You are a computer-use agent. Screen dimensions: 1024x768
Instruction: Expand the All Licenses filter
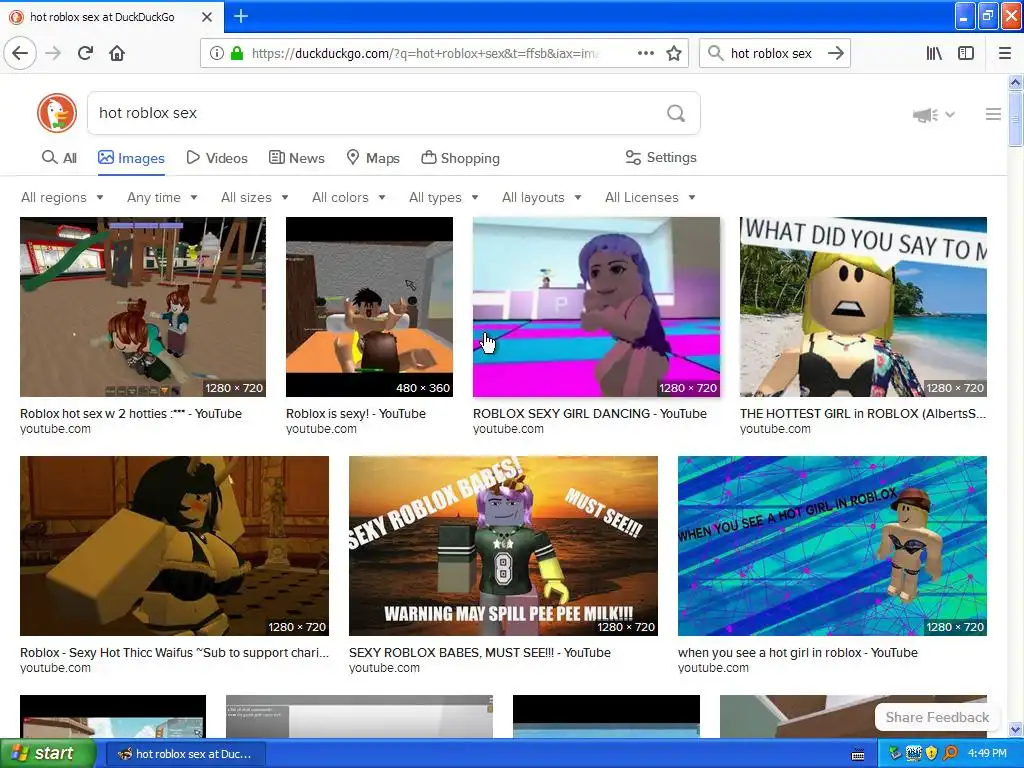pyautogui.click(x=650, y=197)
